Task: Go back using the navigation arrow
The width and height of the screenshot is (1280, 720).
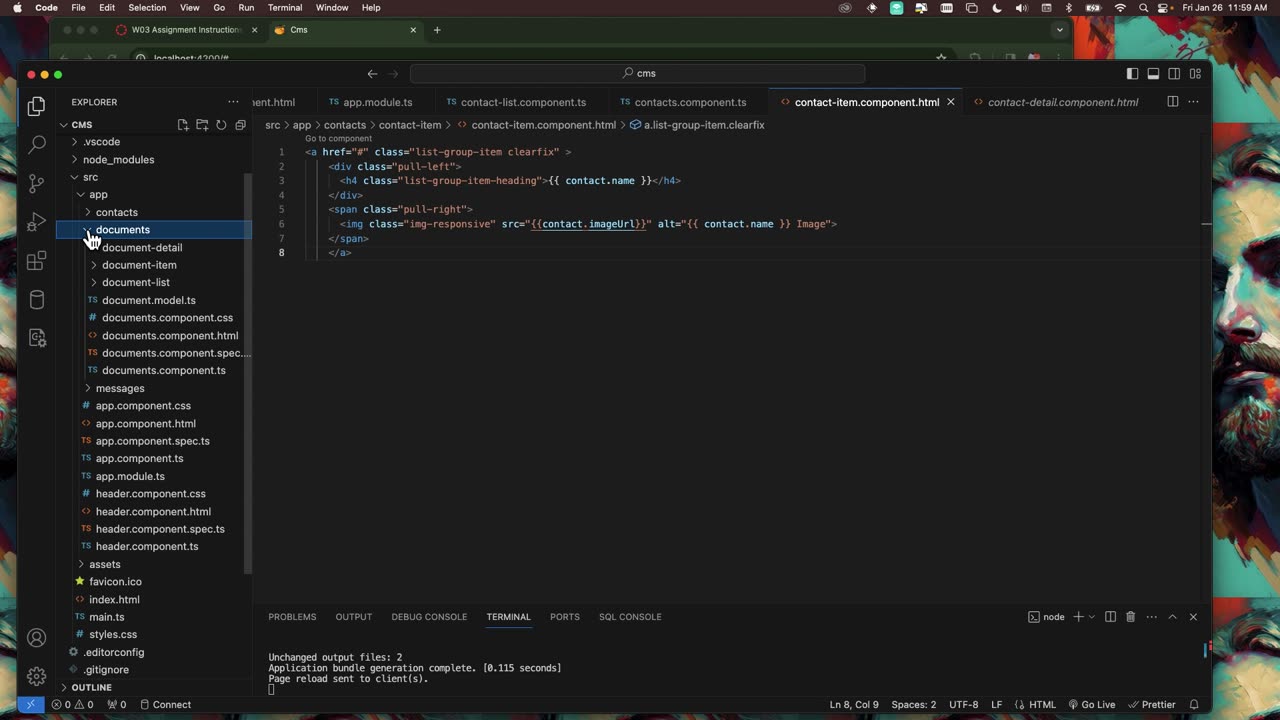Action: pos(372,73)
